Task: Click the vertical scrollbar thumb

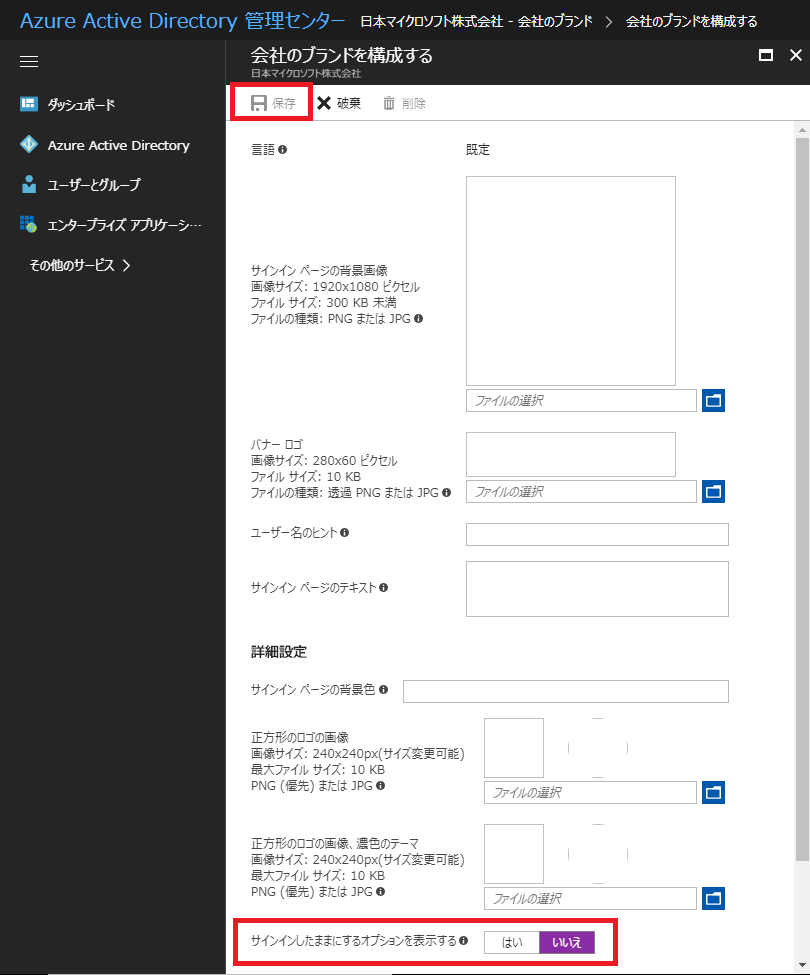Action: coord(802,499)
